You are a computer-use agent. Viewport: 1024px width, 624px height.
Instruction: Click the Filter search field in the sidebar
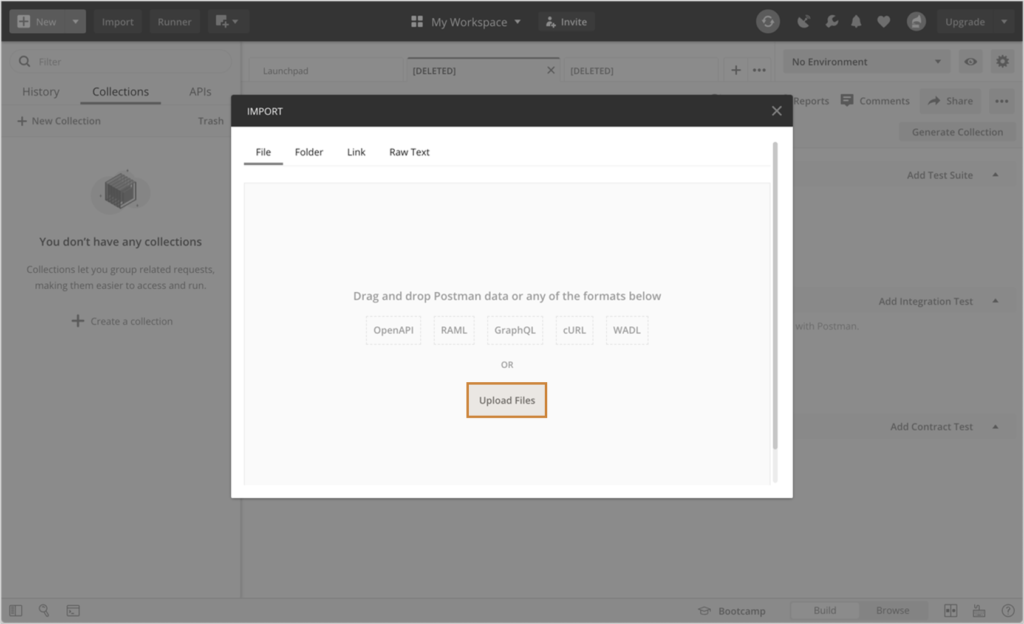pyautogui.click(x=121, y=61)
